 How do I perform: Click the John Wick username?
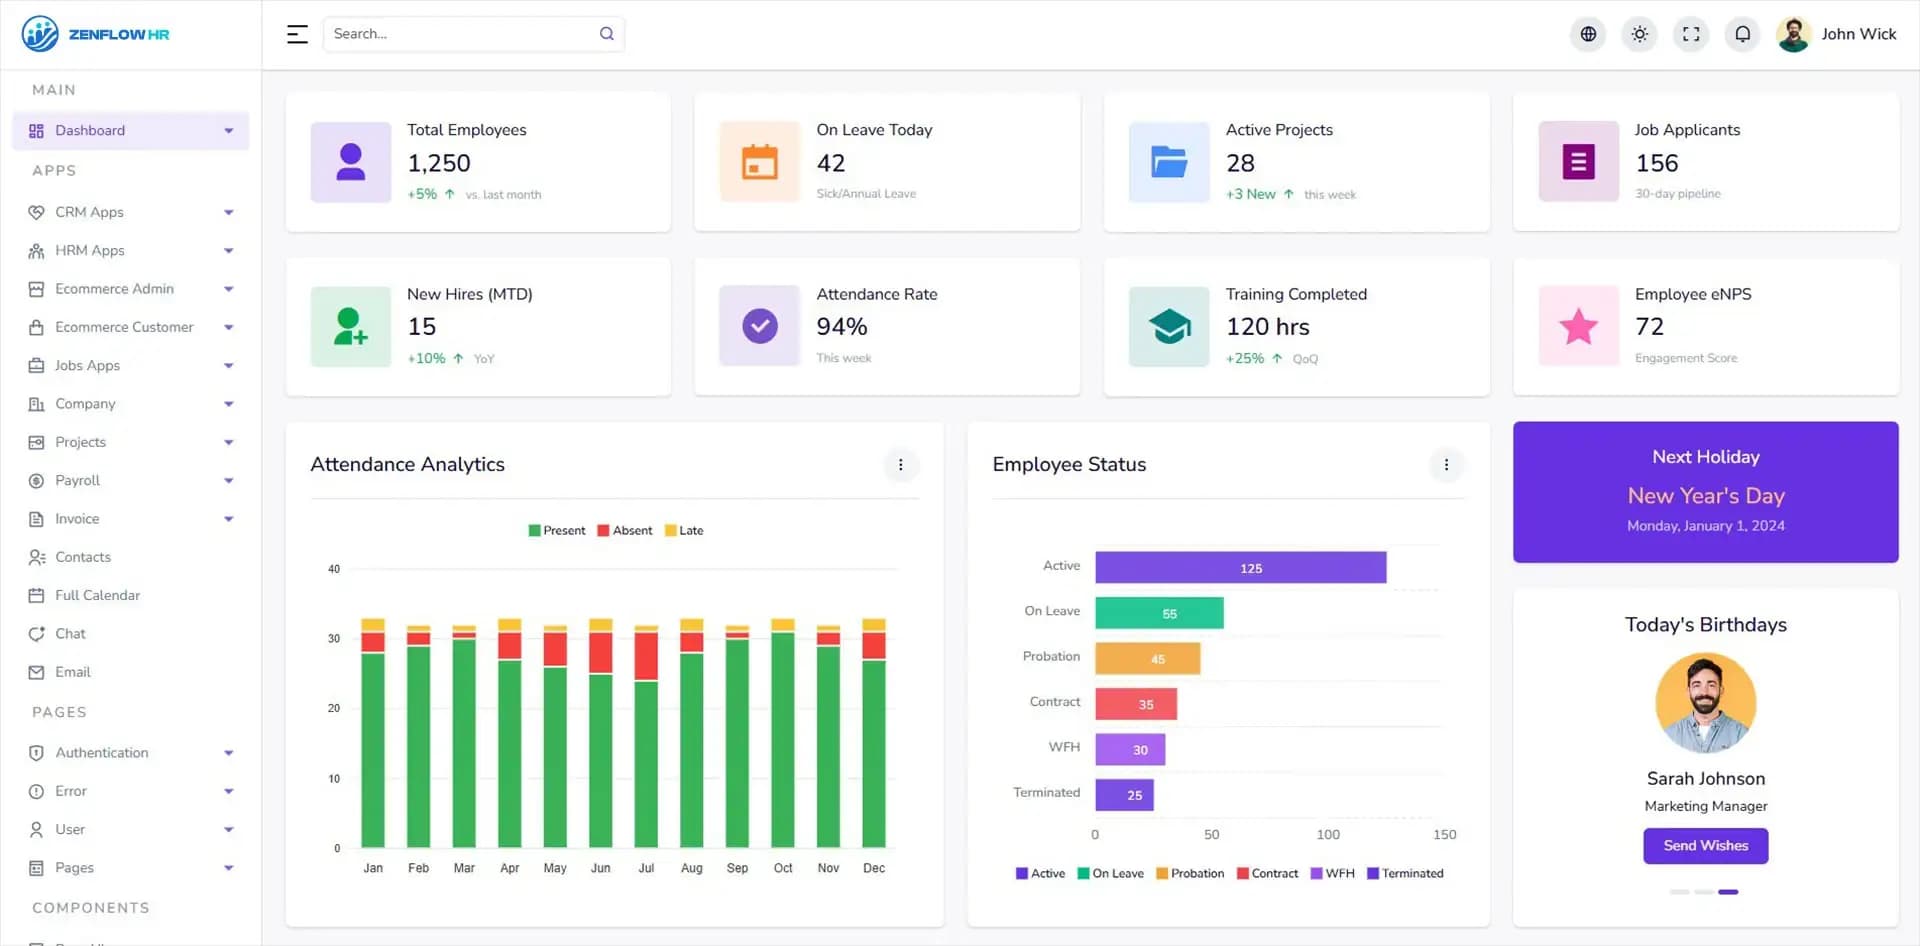(1858, 34)
